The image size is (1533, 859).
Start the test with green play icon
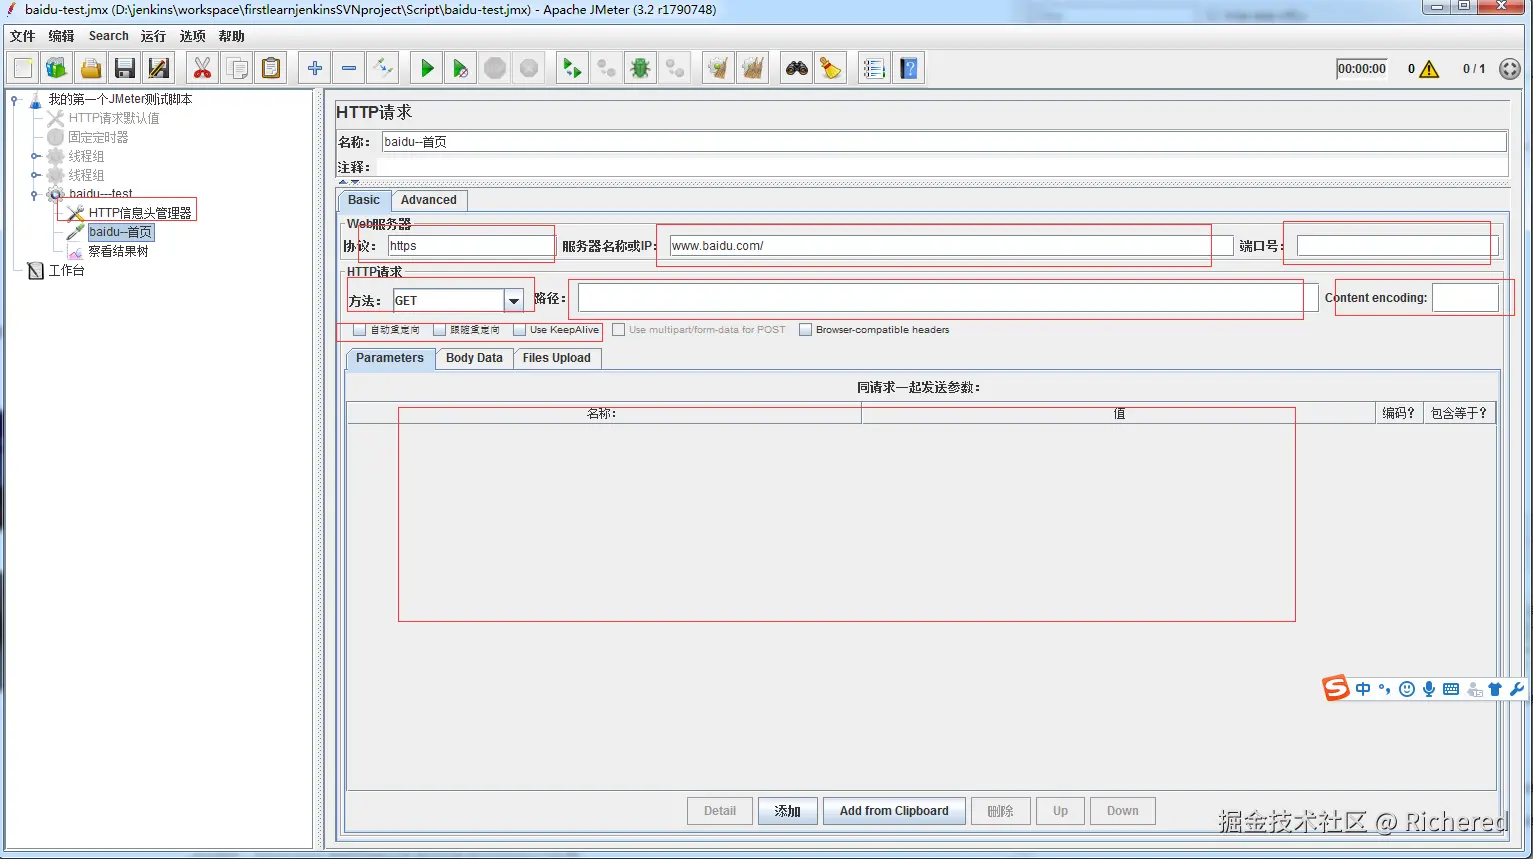click(x=427, y=68)
